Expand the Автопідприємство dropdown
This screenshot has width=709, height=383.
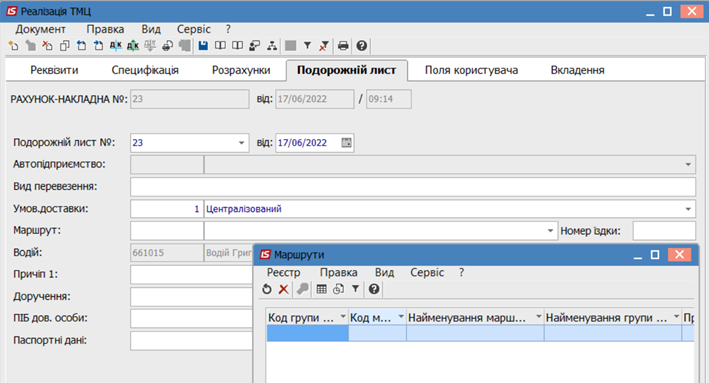click(688, 165)
